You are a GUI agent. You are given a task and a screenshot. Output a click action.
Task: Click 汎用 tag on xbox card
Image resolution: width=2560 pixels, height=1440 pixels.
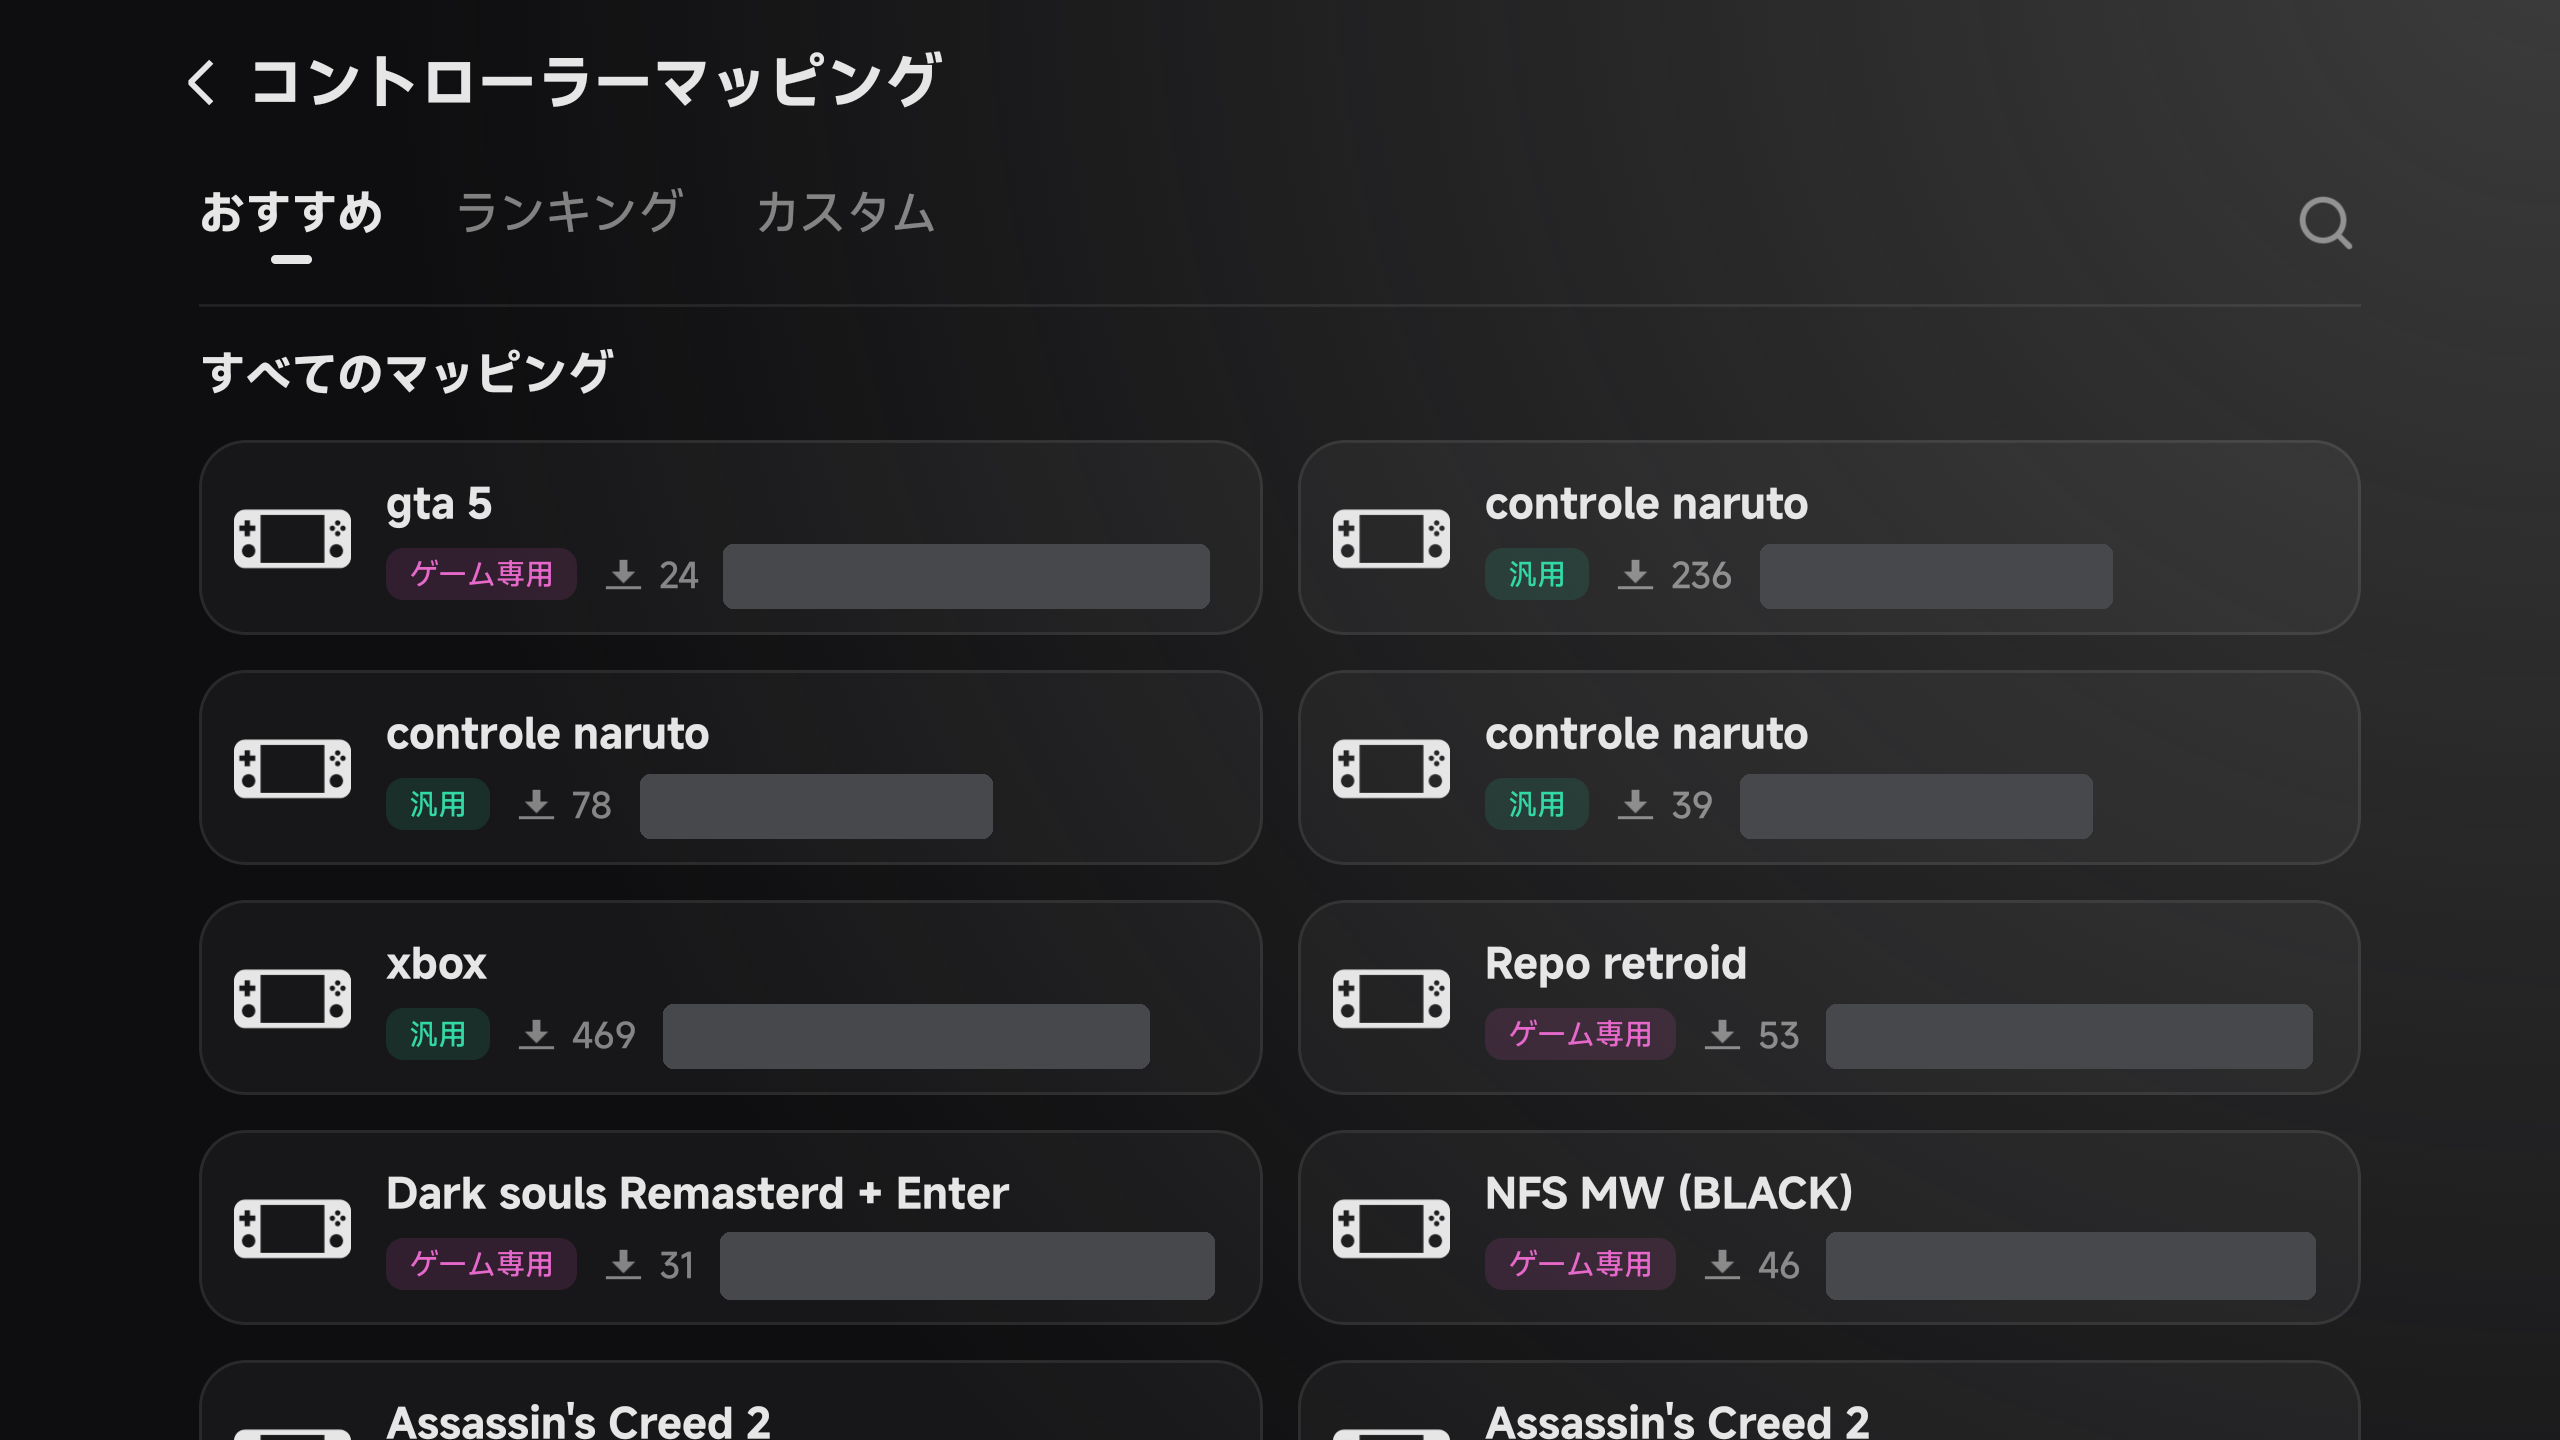coord(438,1034)
